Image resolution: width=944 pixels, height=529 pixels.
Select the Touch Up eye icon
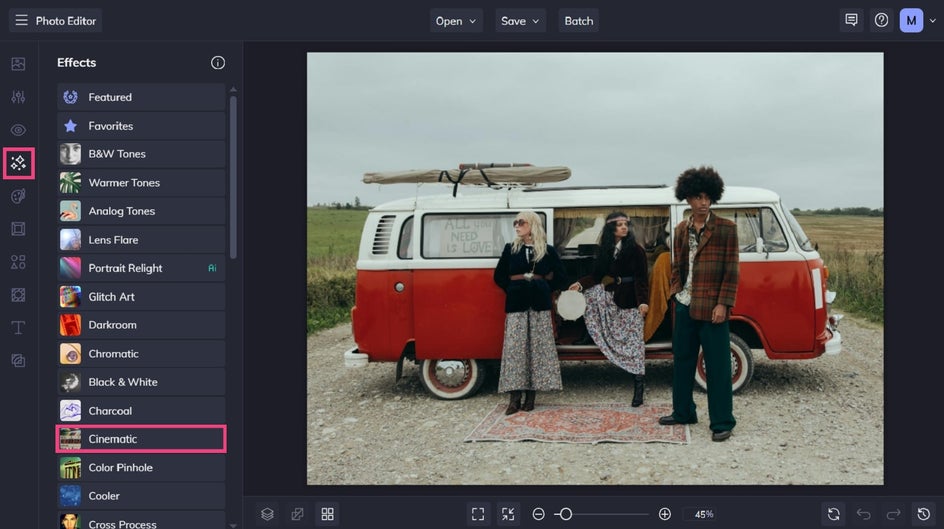pos(18,130)
